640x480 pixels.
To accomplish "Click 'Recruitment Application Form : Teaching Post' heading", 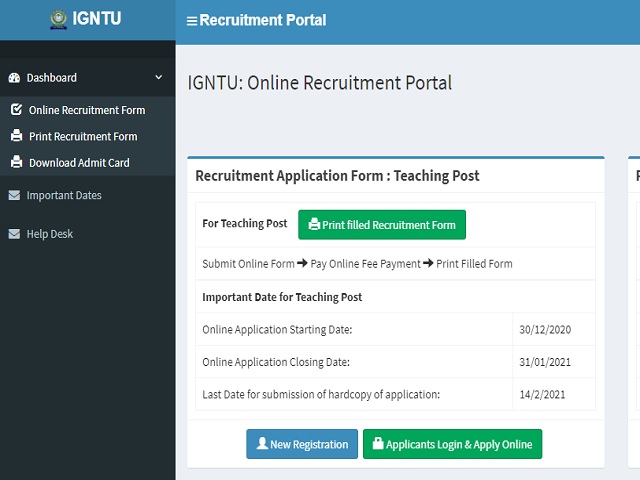I will (x=337, y=176).
